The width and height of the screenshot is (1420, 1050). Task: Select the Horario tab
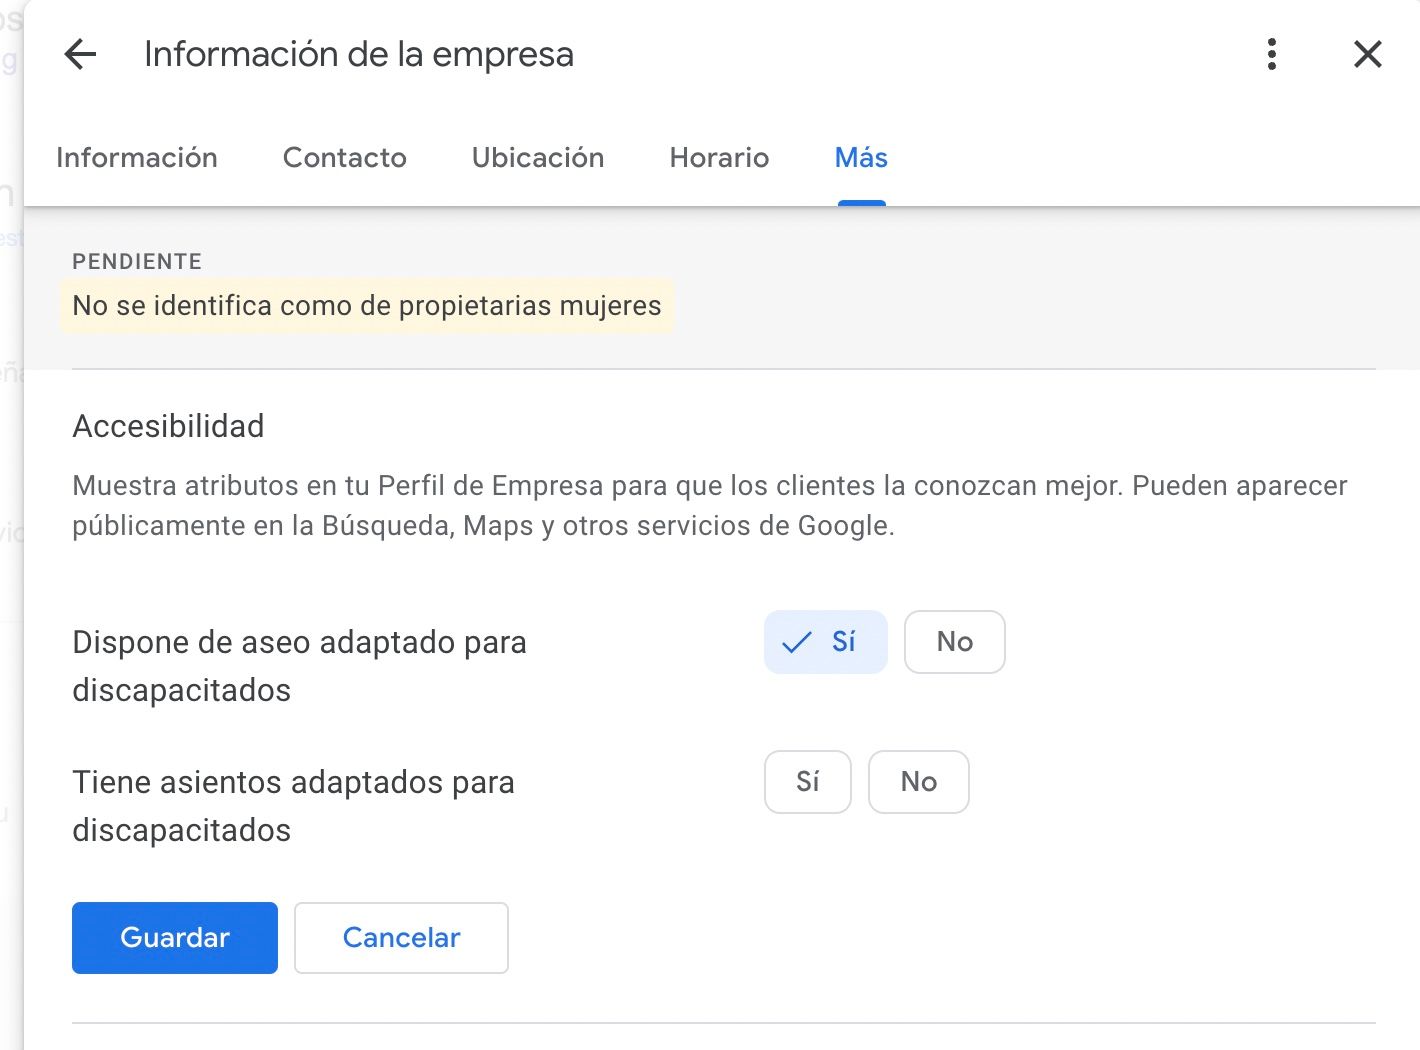(719, 158)
